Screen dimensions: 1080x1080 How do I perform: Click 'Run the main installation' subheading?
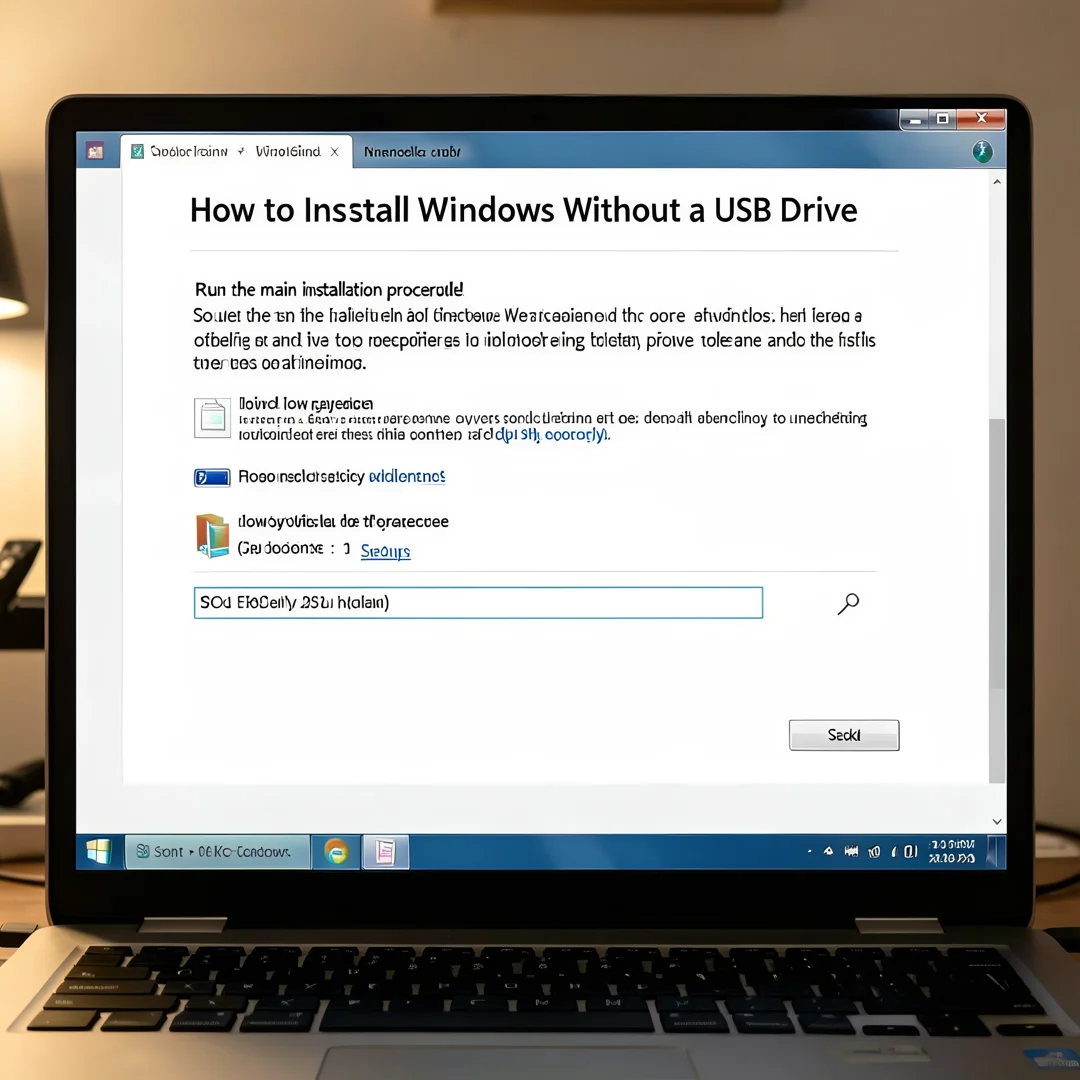click(x=329, y=289)
